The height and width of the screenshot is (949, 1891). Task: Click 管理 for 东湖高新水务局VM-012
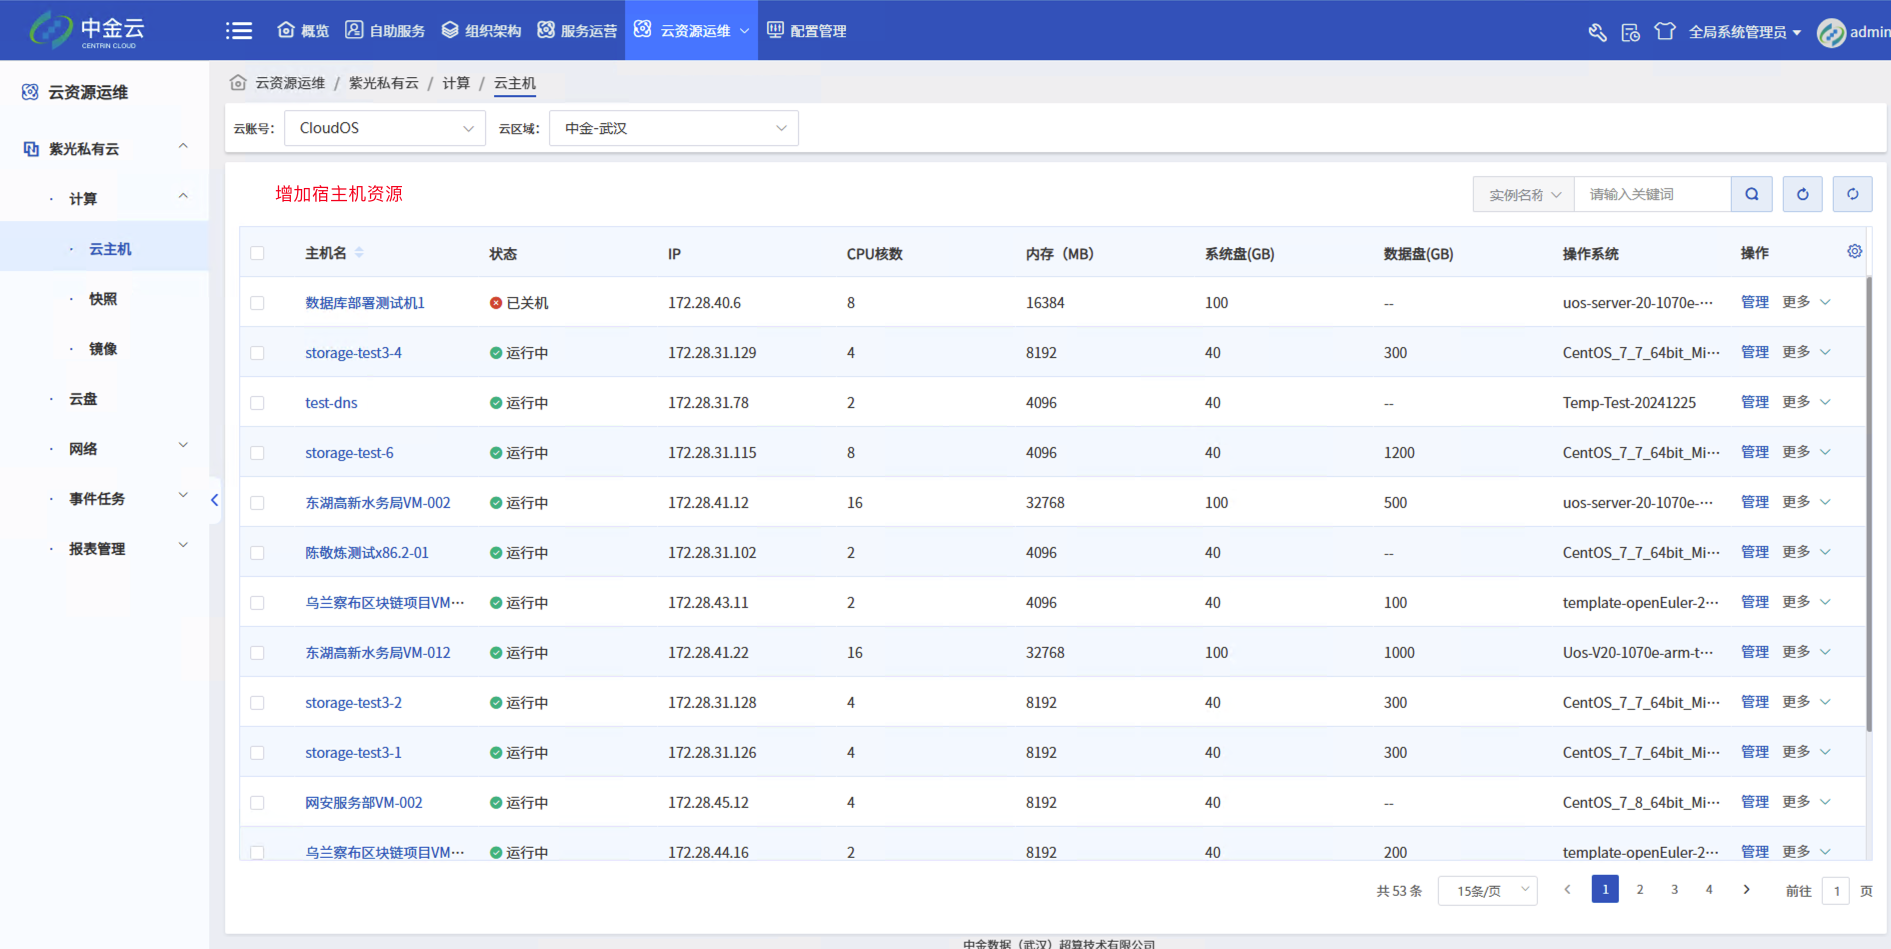[x=1754, y=652]
